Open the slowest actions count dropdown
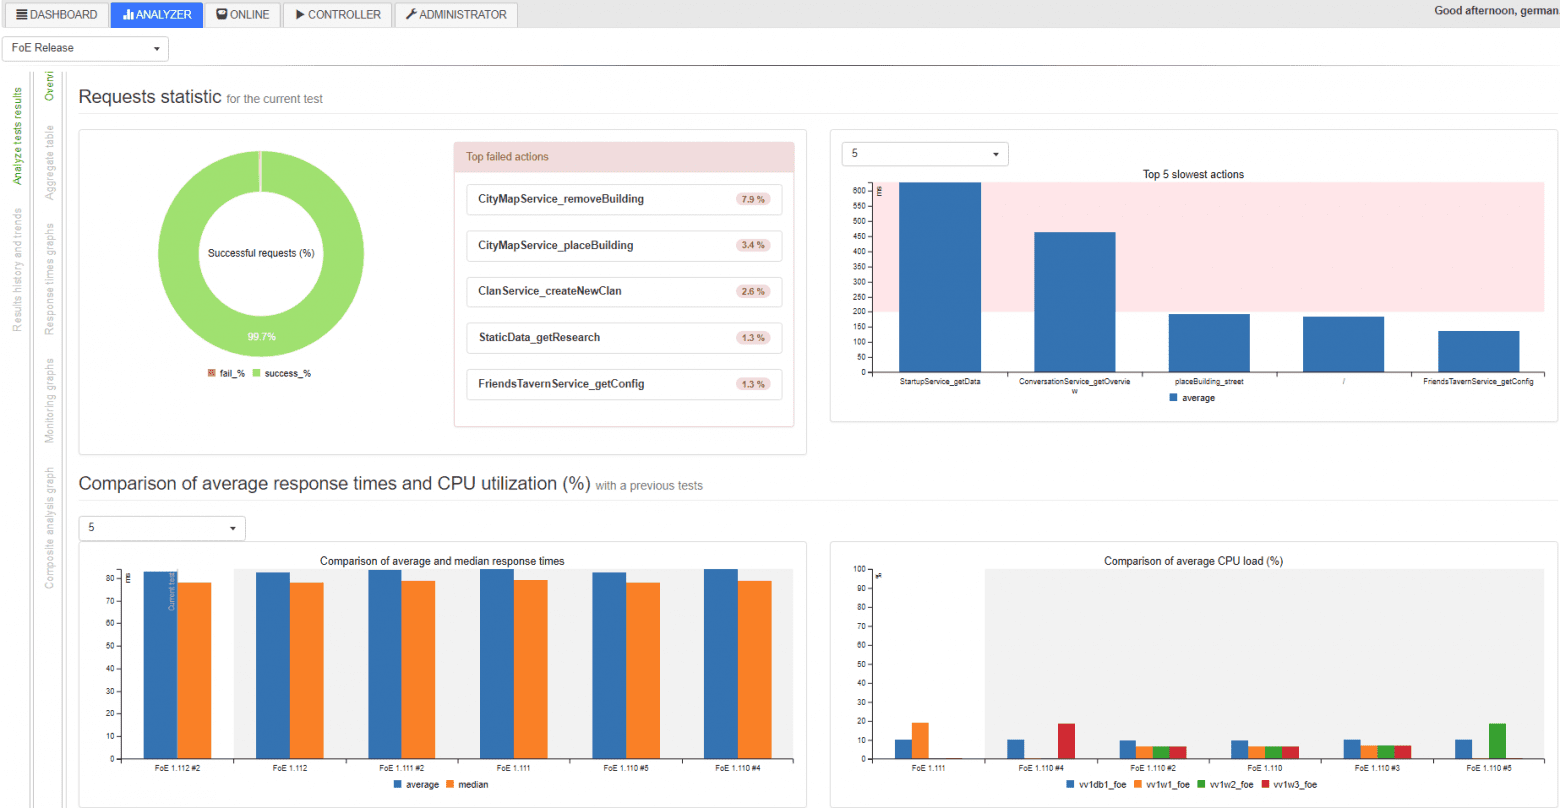Image resolution: width=1560 pixels, height=808 pixels. (925, 154)
